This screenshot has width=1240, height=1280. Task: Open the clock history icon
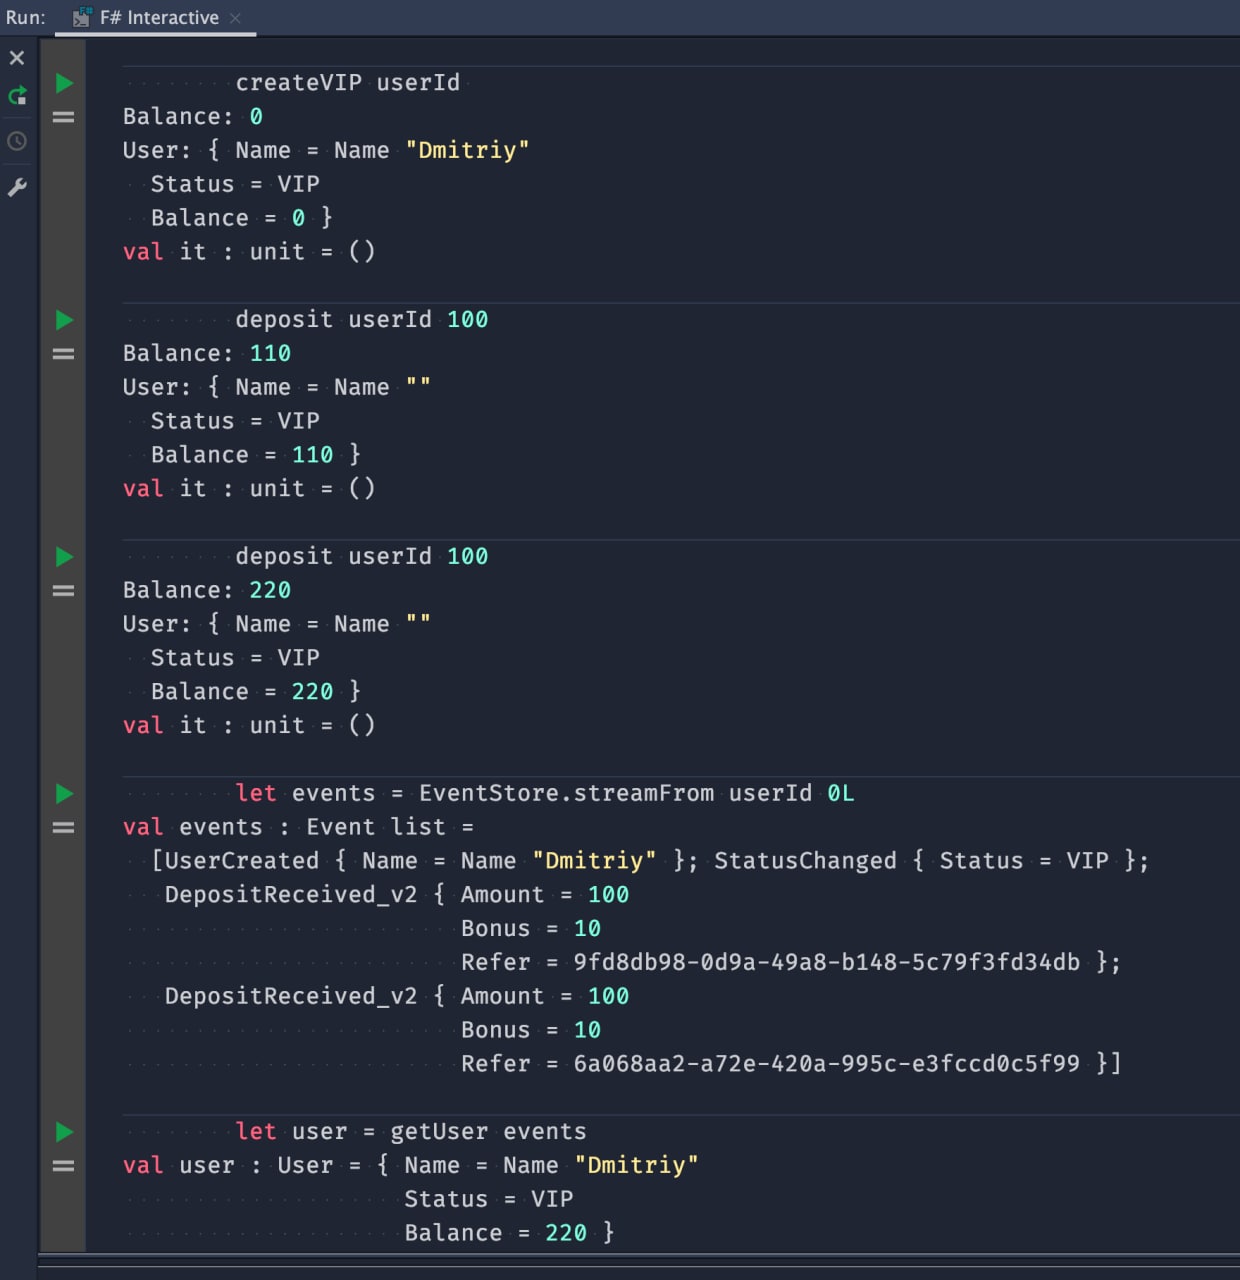[17, 141]
